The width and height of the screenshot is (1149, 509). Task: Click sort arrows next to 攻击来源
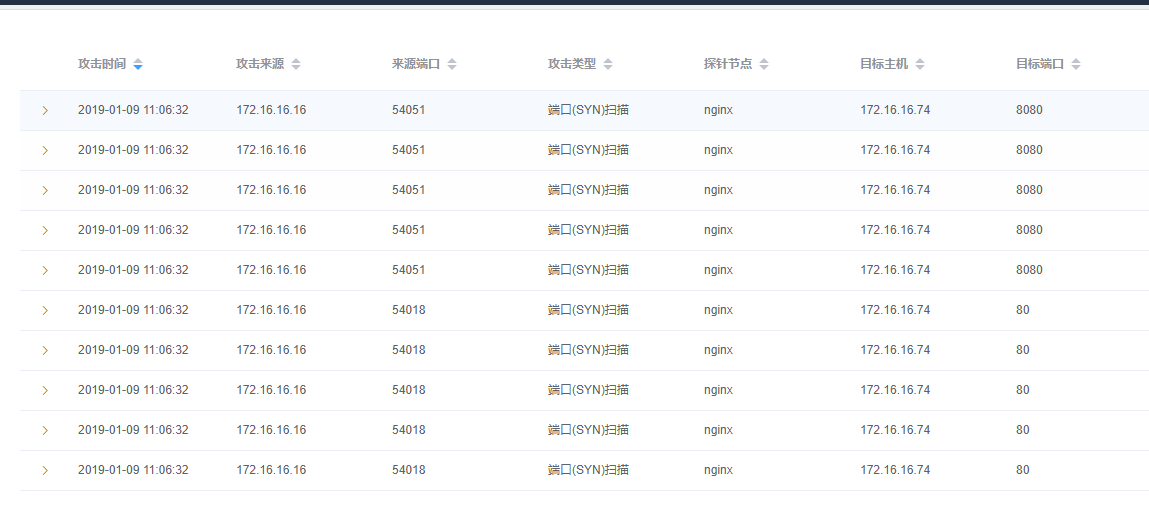pyautogui.click(x=295, y=64)
